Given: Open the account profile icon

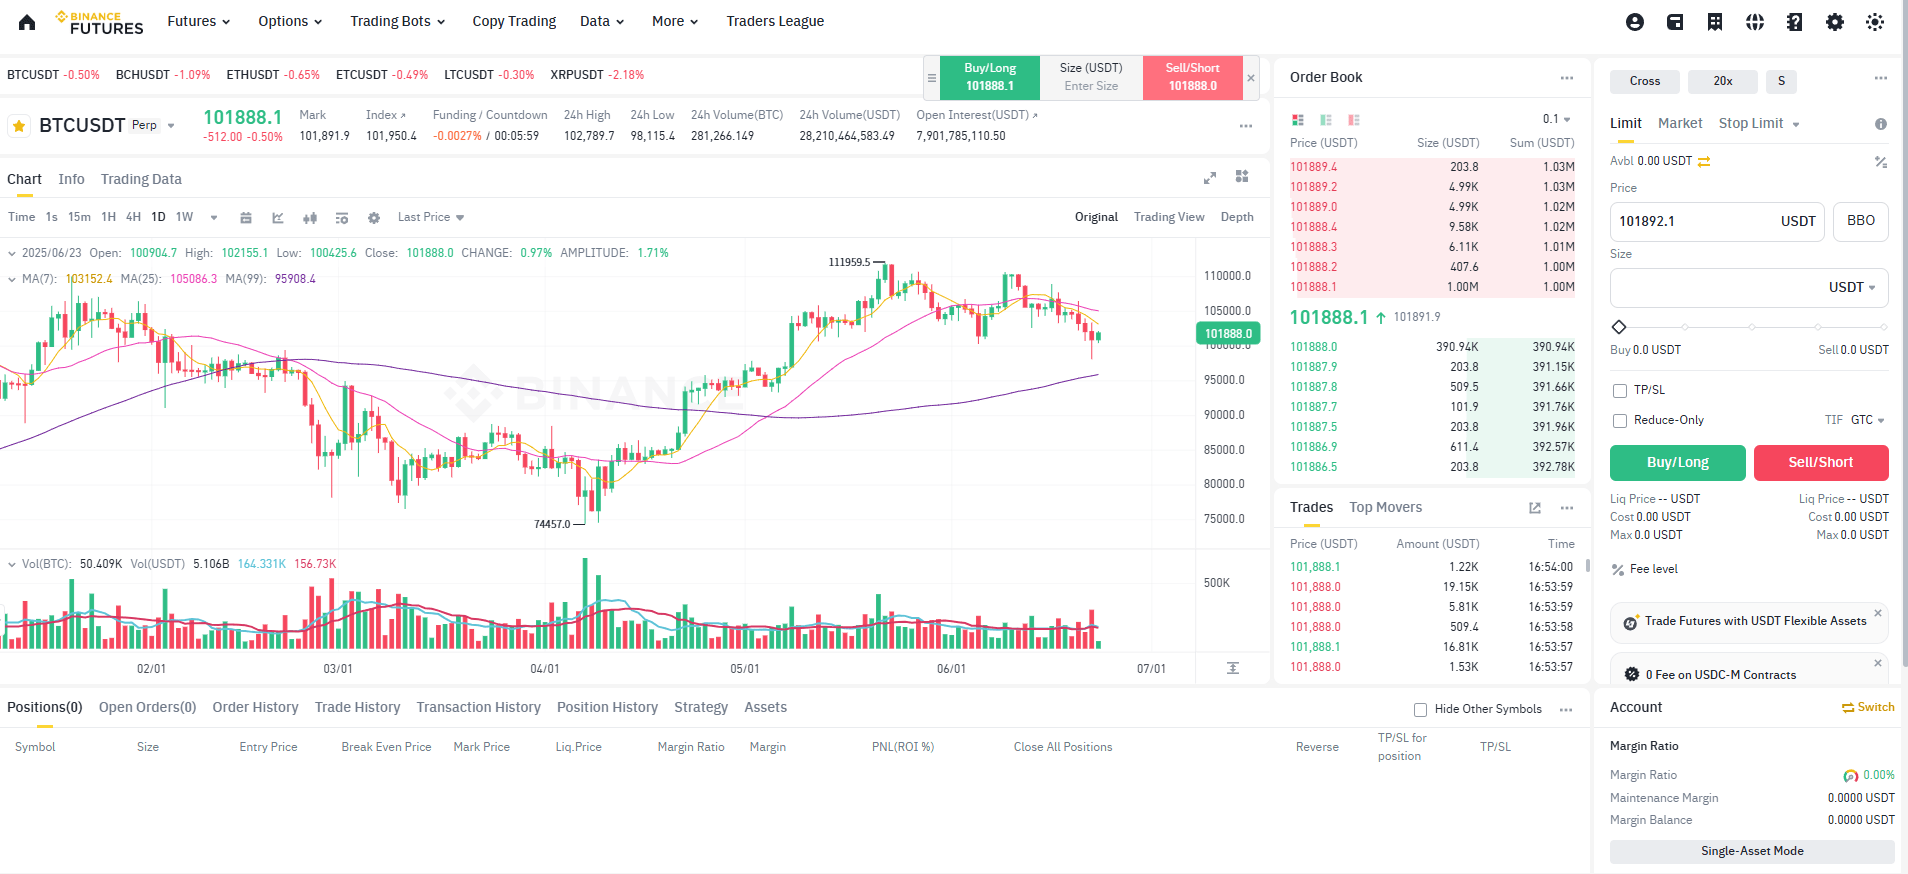Looking at the screenshot, I should [x=1635, y=22].
